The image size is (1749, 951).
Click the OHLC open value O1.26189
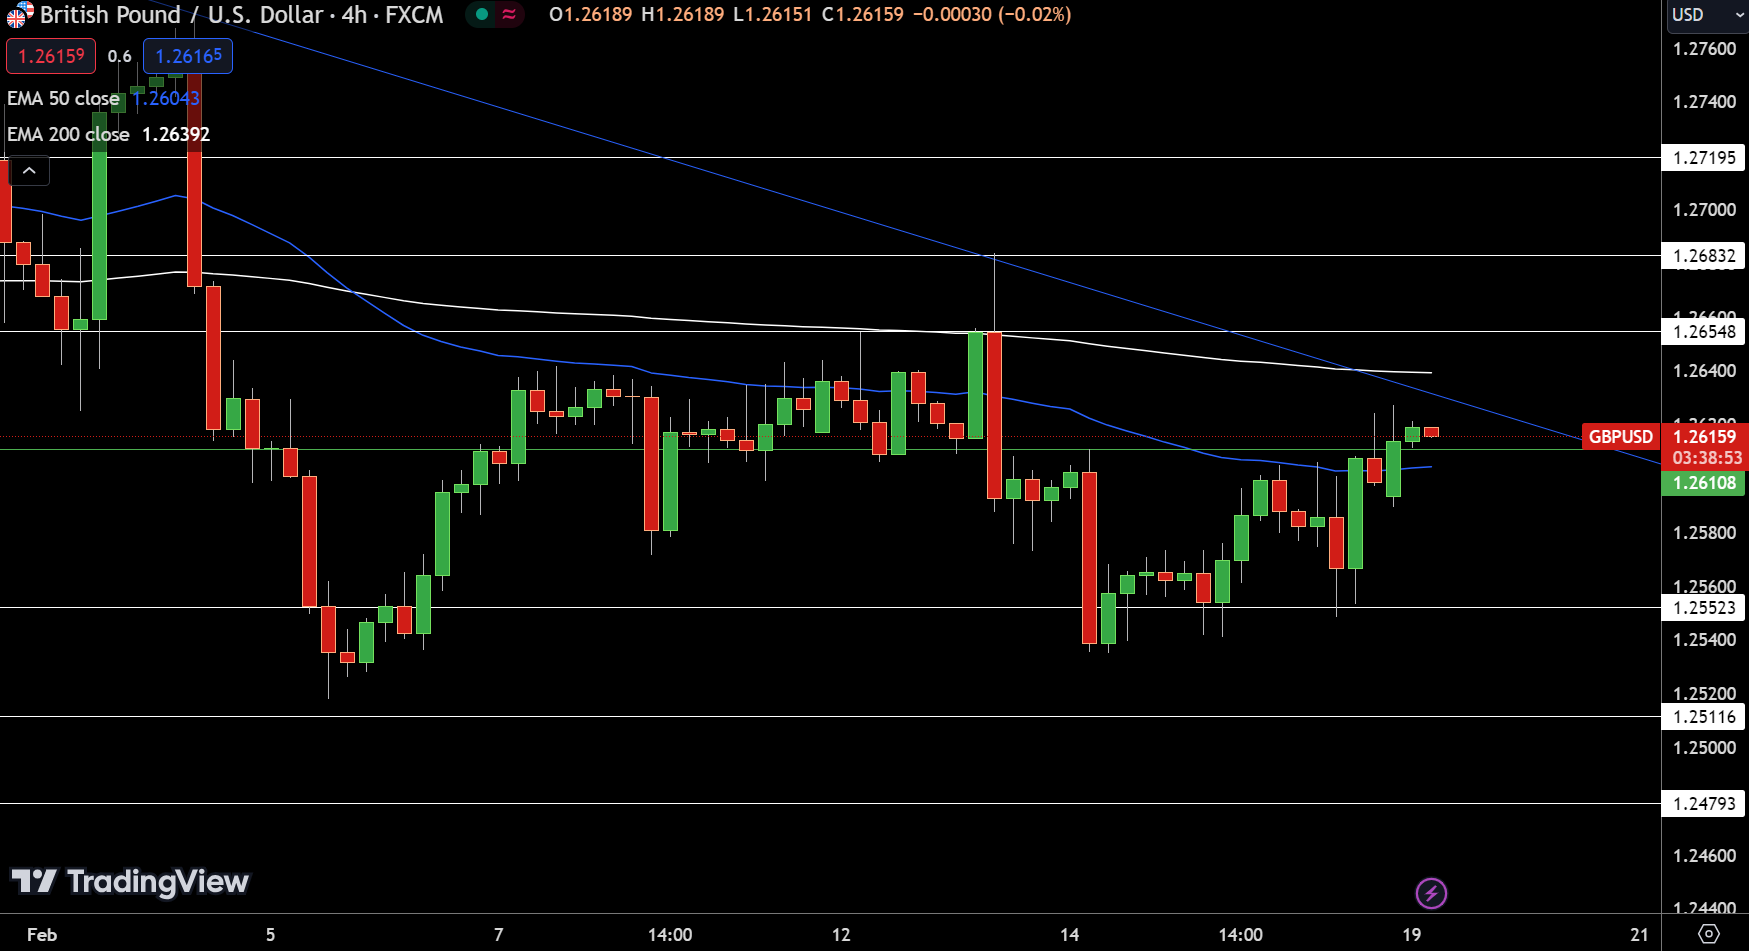[x=590, y=15]
